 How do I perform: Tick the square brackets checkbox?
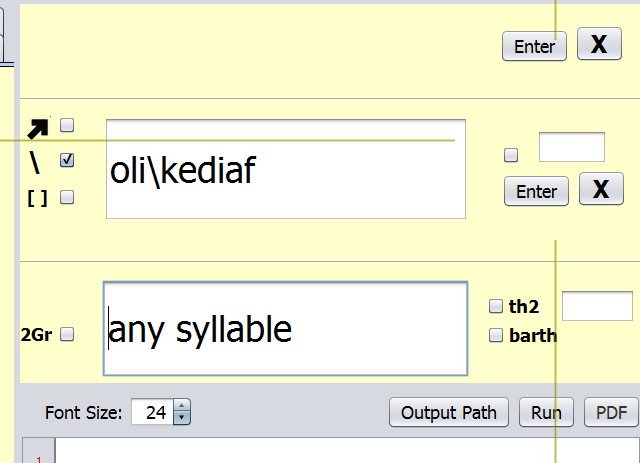67,197
